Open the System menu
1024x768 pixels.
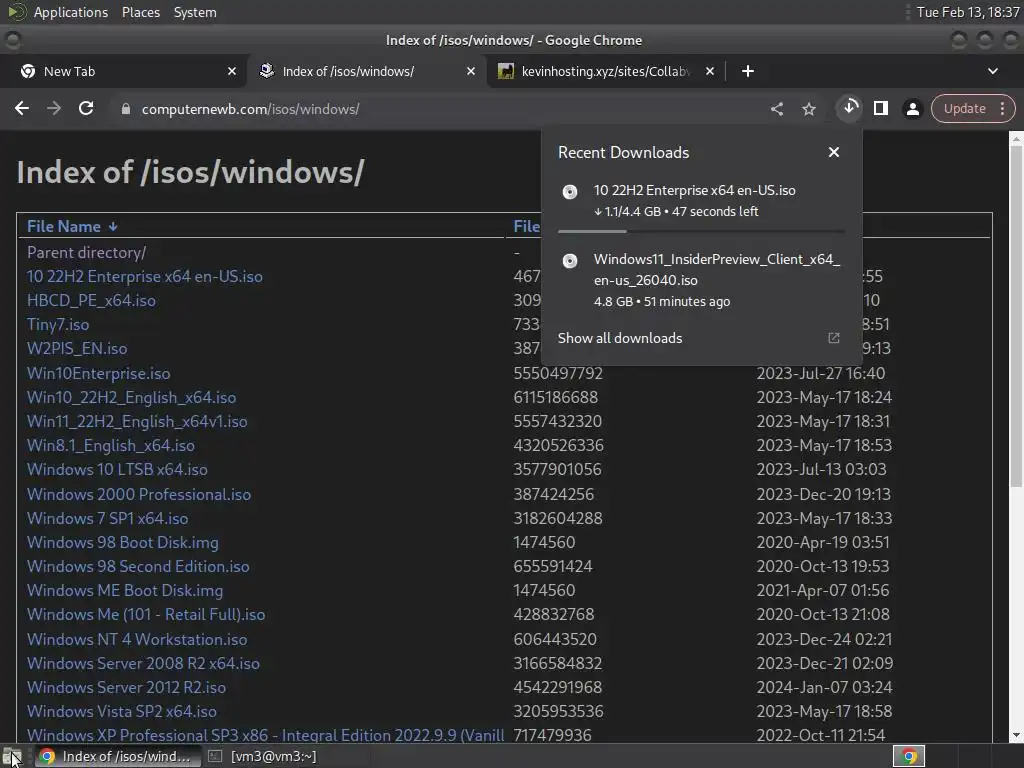195,12
